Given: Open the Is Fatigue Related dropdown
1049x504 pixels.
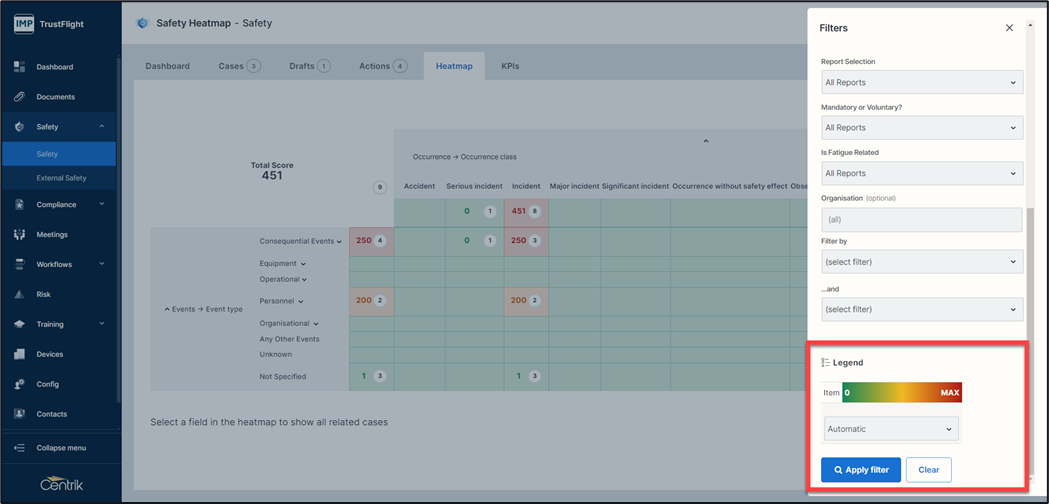Looking at the screenshot, I should pyautogui.click(x=920, y=174).
